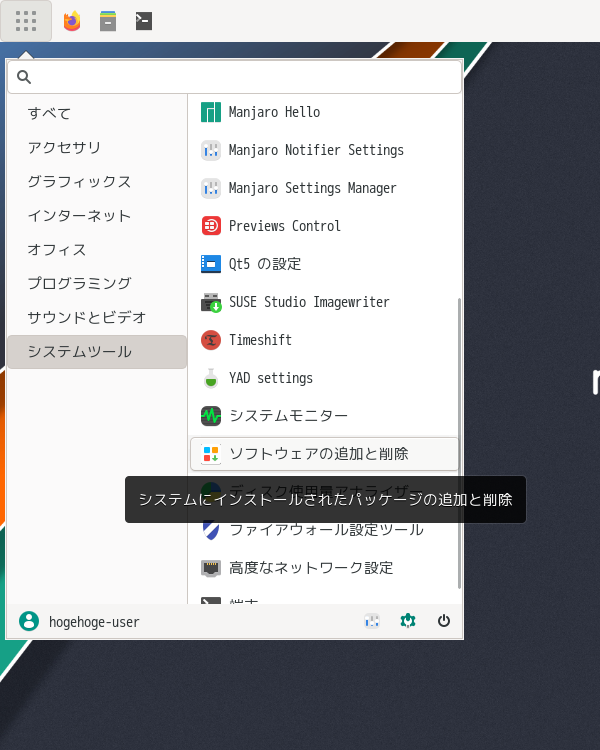The width and height of the screenshot is (600, 750).
Task: Click the green gear icon in footer
Action: [408, 621]
